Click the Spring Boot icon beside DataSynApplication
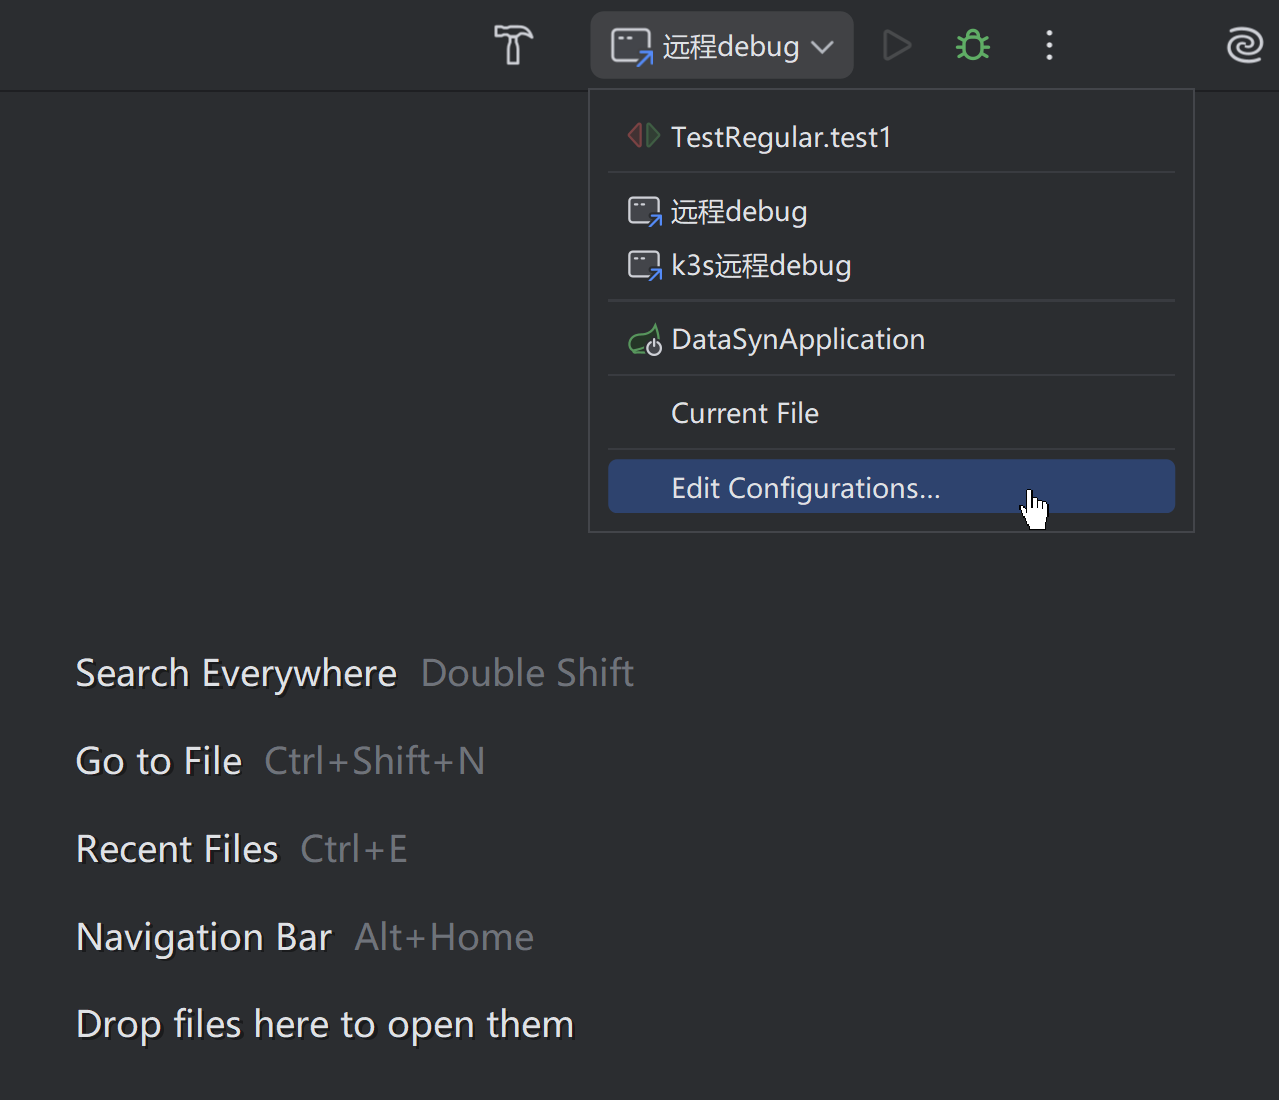The width and height of the screenshot is (1279, 1100). tap(645, 341)
